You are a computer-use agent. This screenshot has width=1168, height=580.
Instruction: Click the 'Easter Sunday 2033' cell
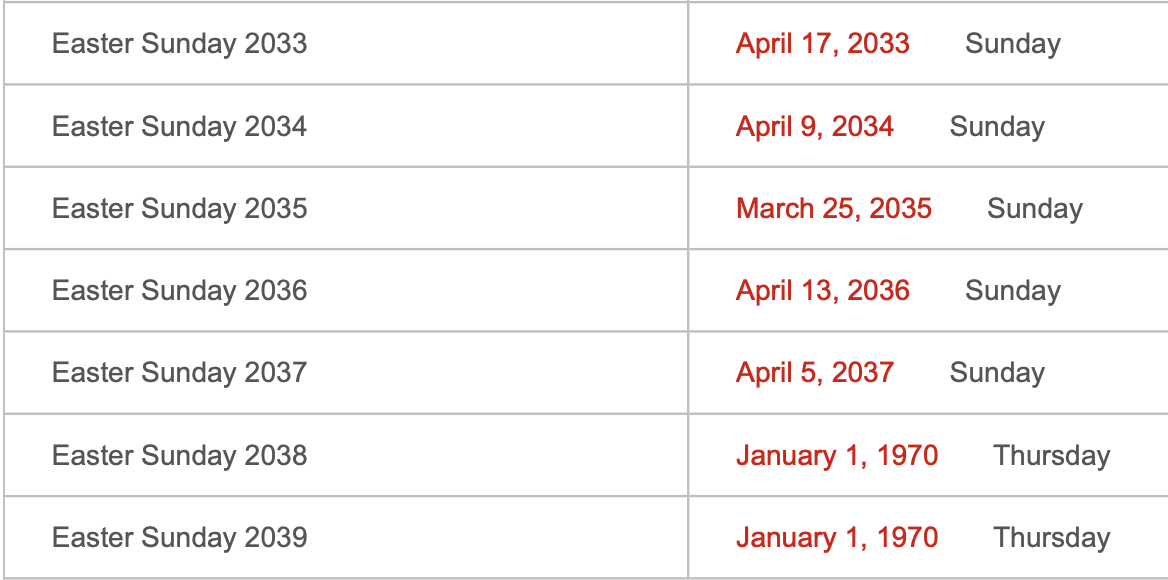click(x=180, y=44)
